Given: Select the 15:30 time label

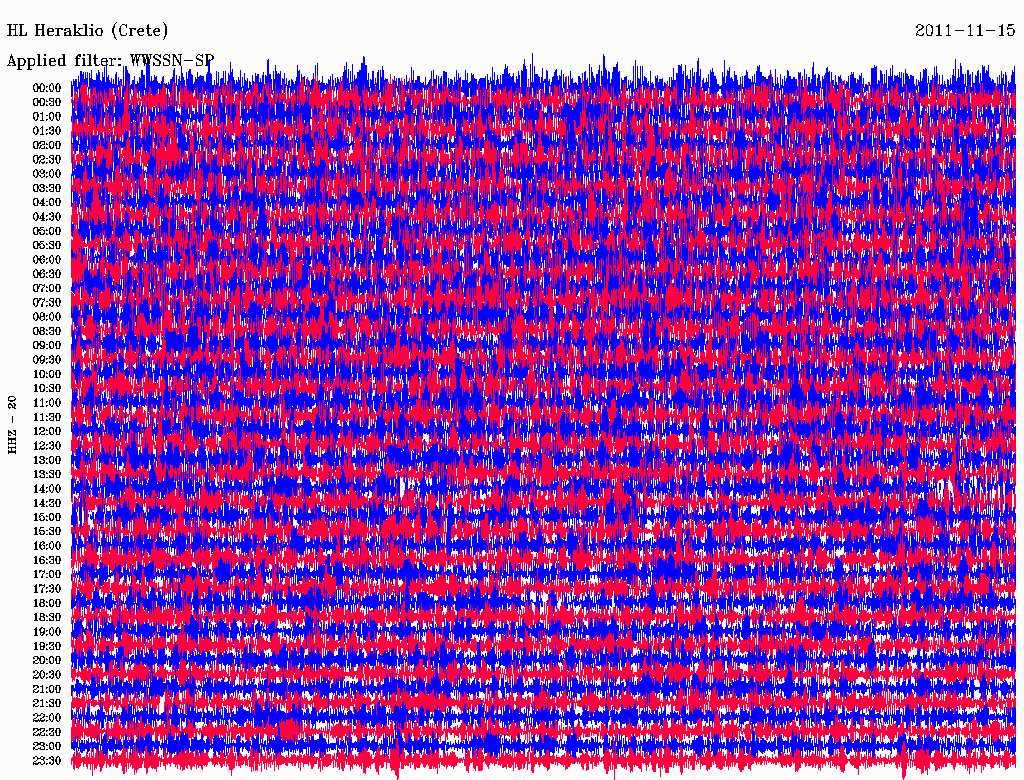Looking at the screenshot, I should pyautogui.click(x=47, y=532).
